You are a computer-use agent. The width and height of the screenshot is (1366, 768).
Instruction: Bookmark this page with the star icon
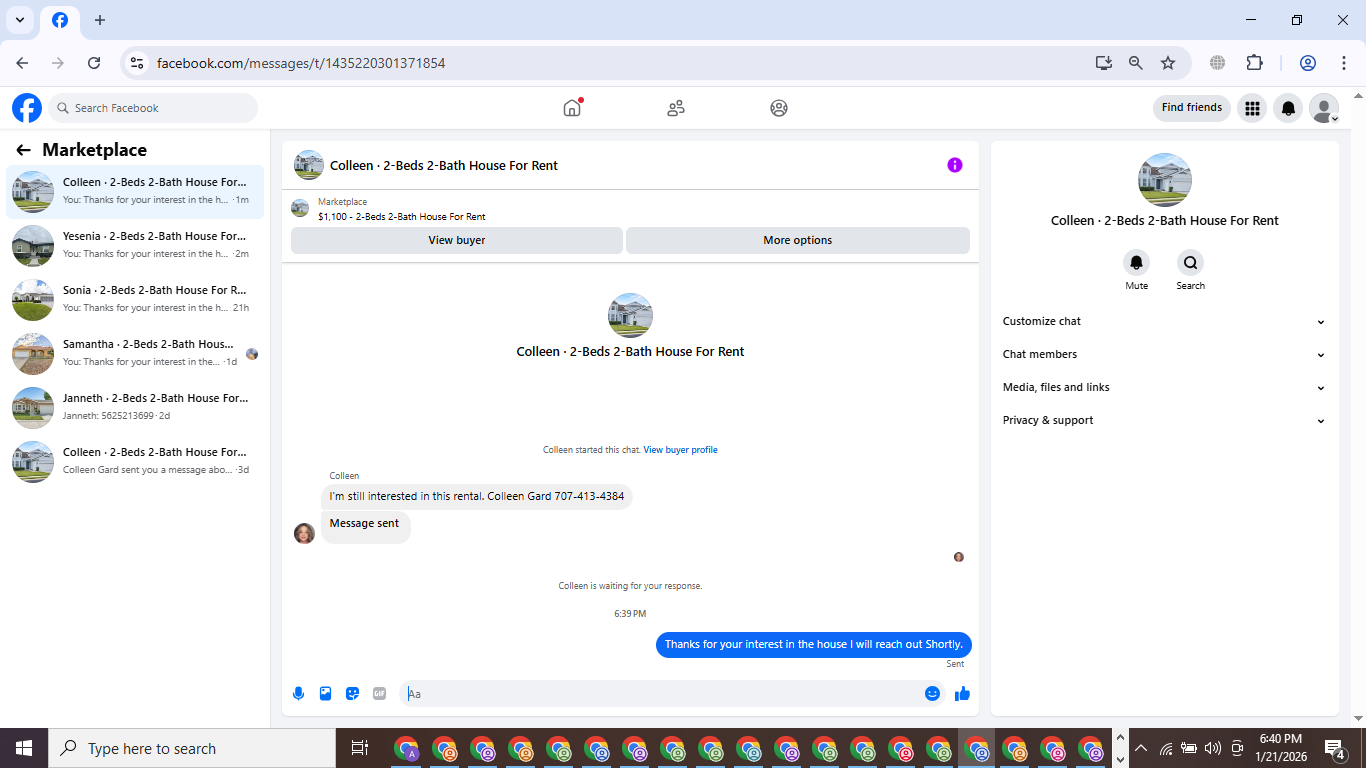click(x=1168, y=63)
